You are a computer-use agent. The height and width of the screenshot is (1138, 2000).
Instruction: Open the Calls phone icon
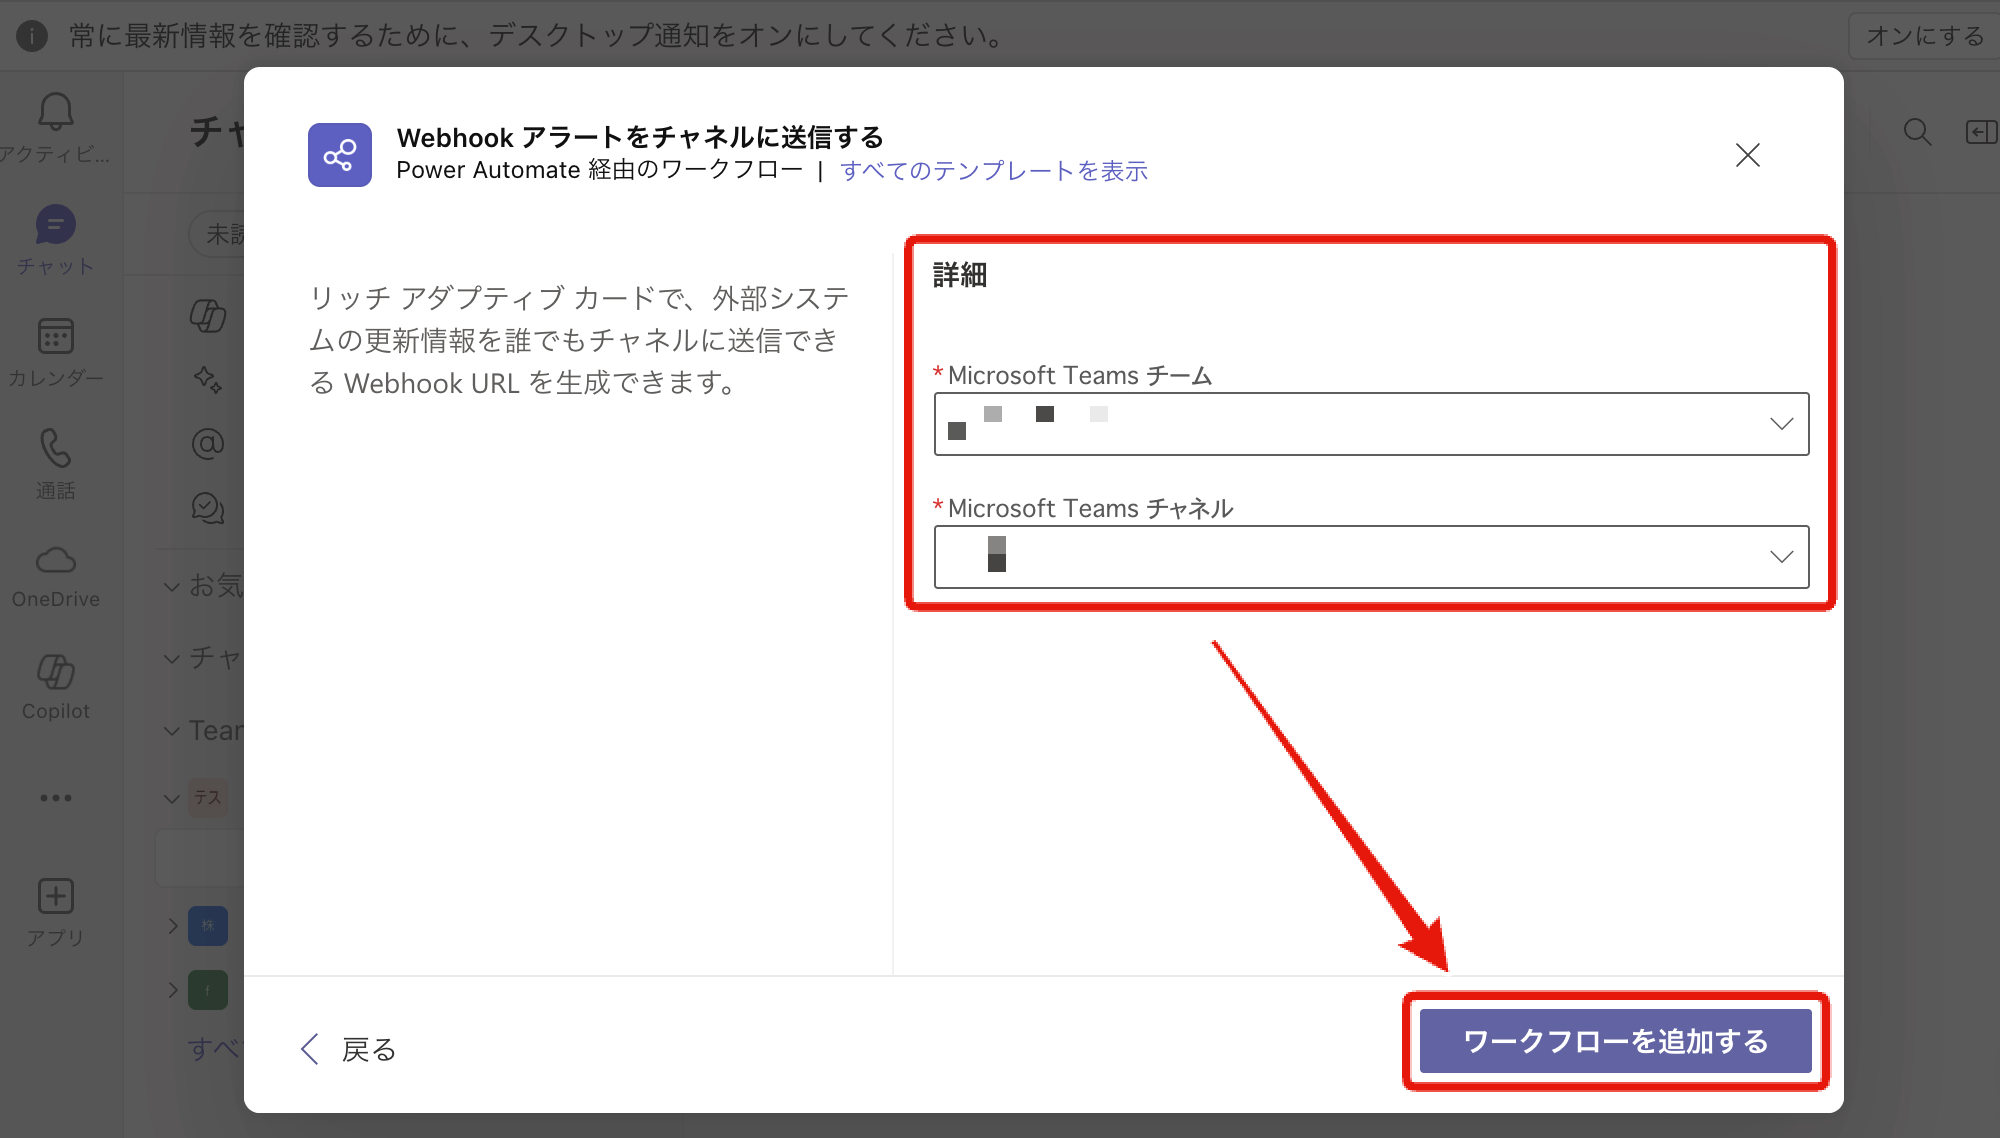(x=55, y=449)
